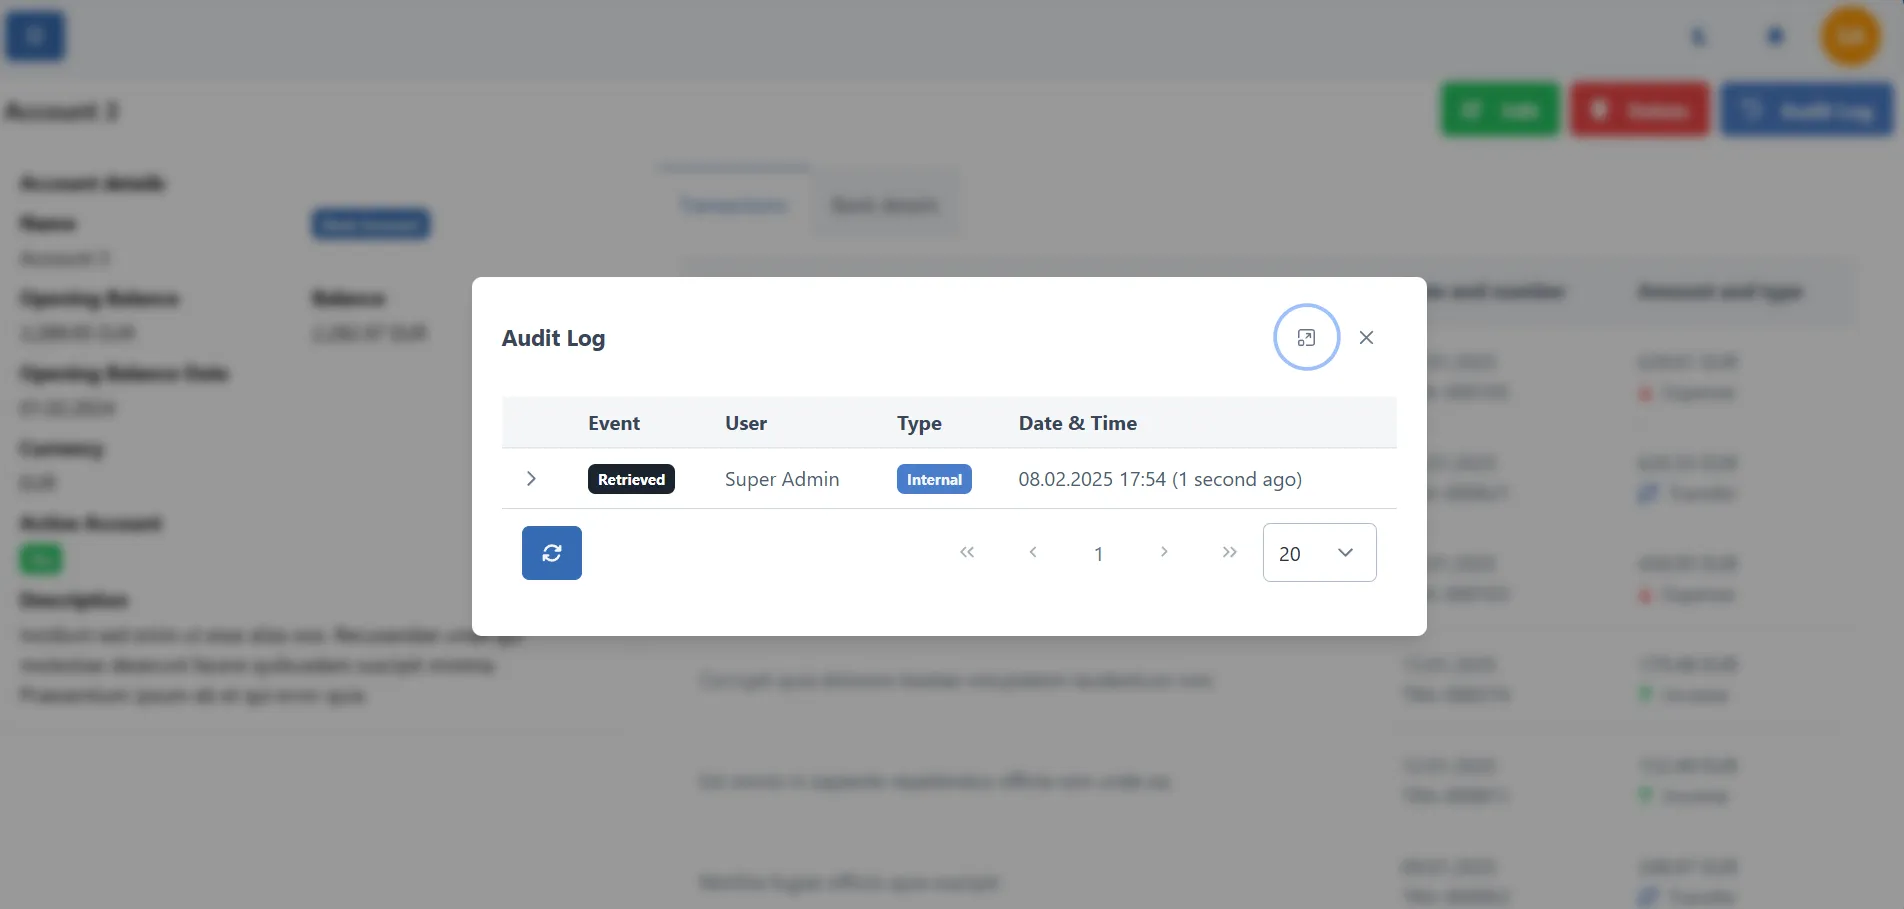Screen dimensions: 1904x909
Task: Click the app menu icon in top-left corner
Action: point(33,35)
